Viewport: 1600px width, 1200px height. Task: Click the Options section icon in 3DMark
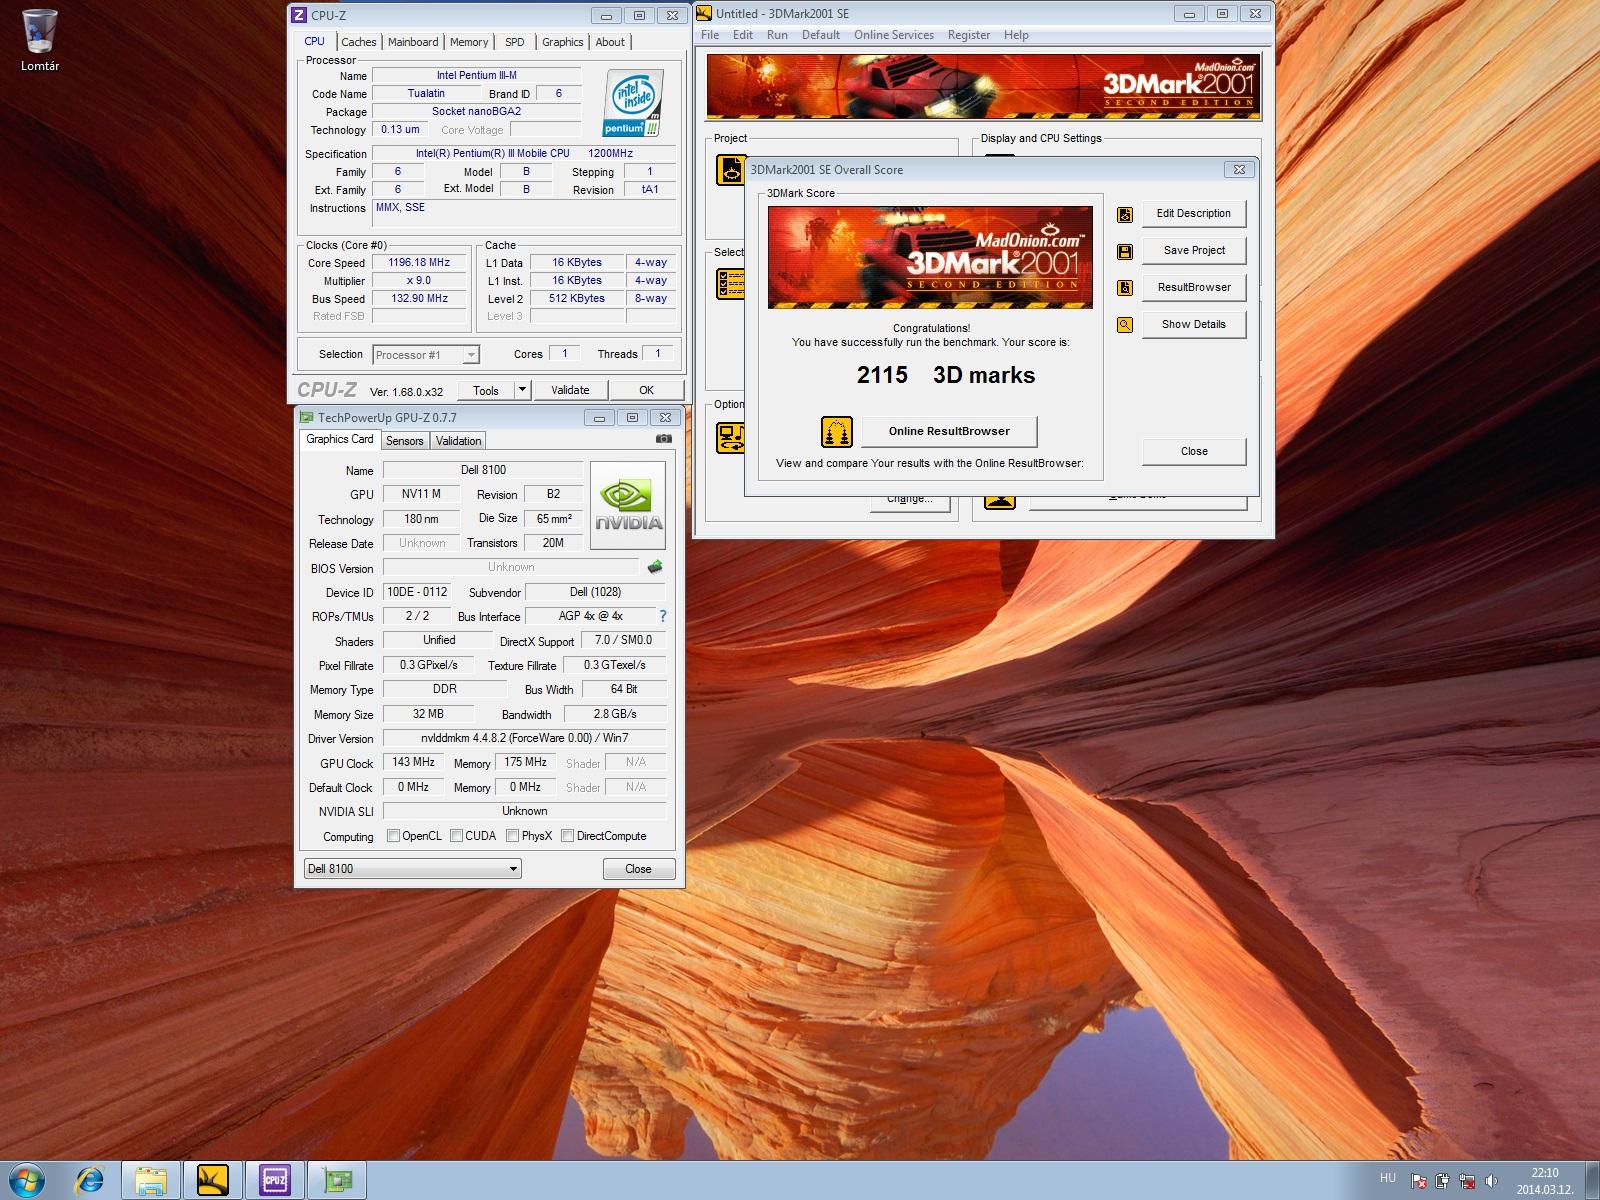pos(729,438)
